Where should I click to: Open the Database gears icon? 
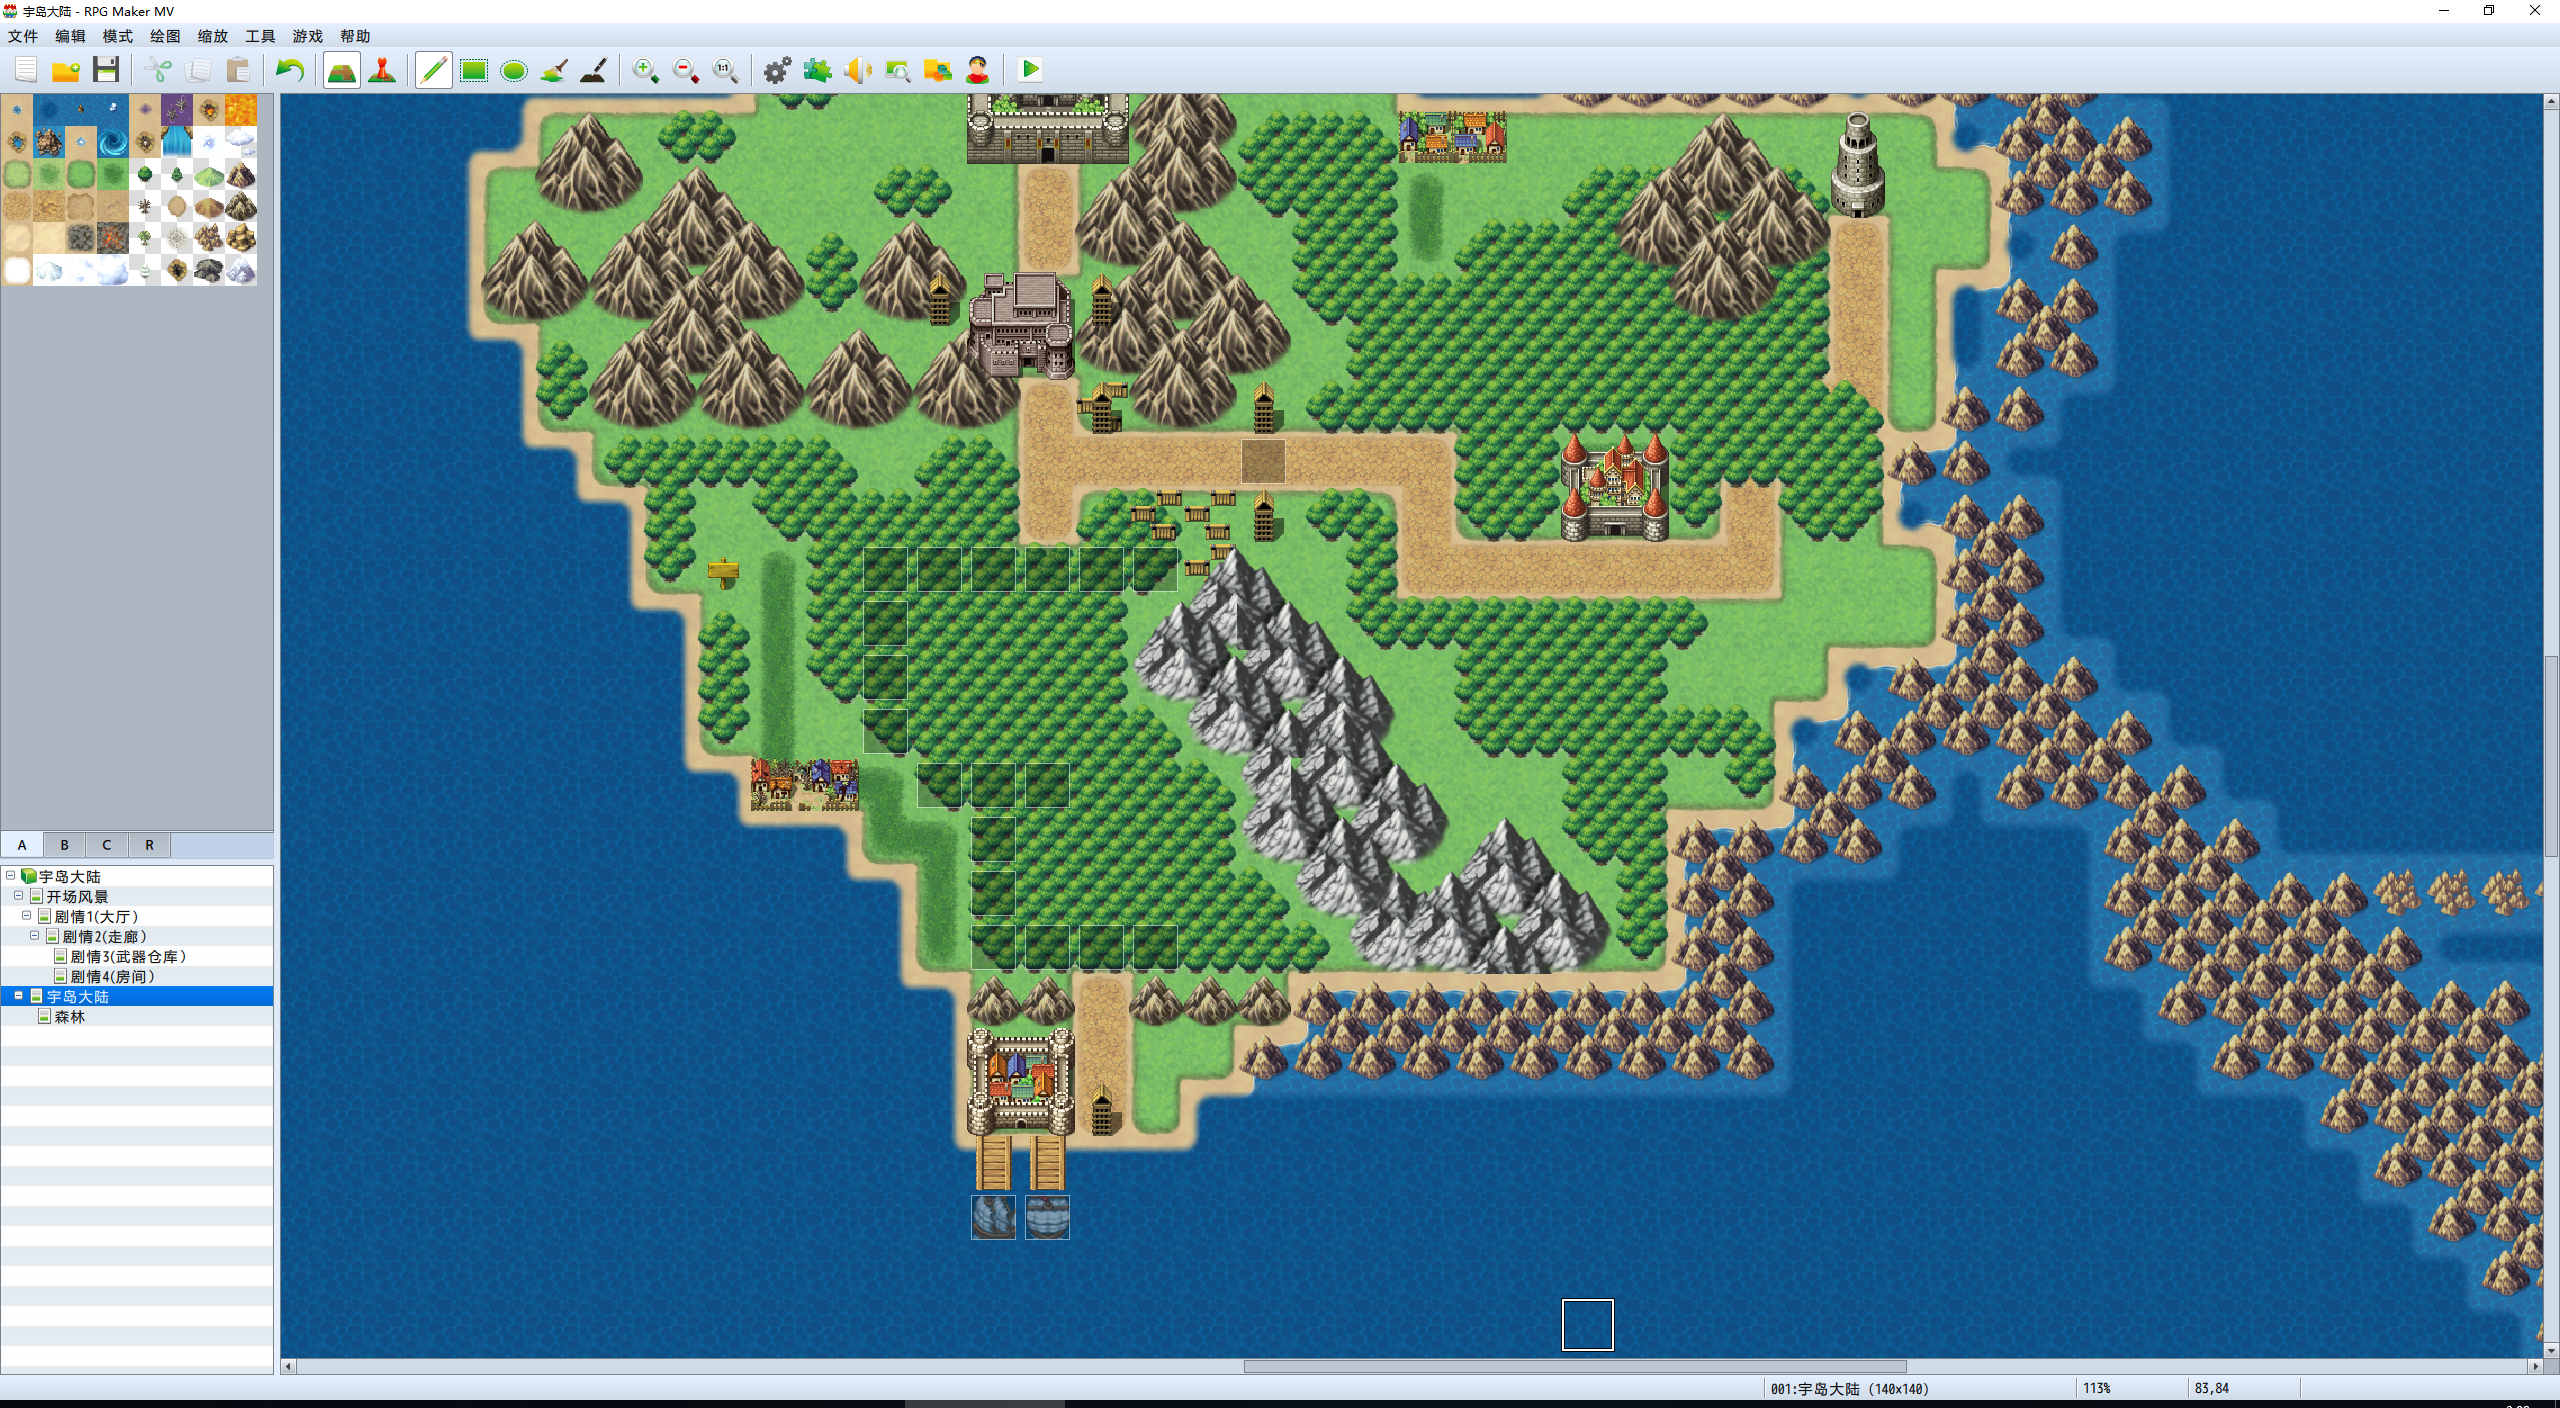click(778, 70)
